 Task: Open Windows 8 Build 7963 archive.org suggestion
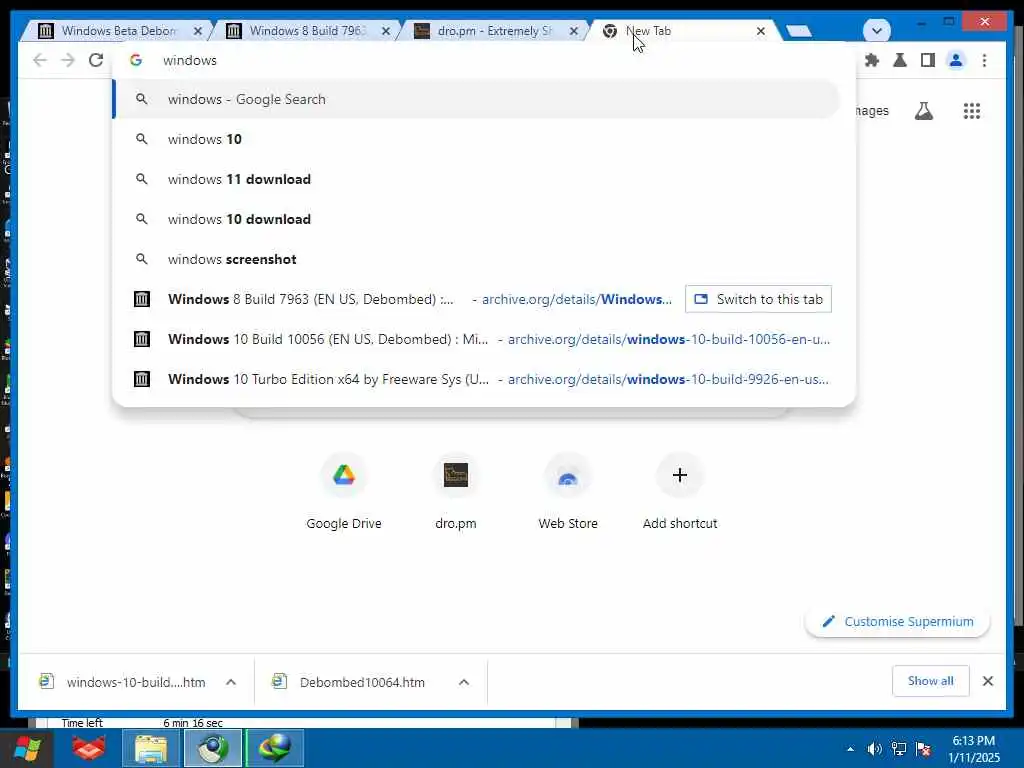click(x=398, y=299)
